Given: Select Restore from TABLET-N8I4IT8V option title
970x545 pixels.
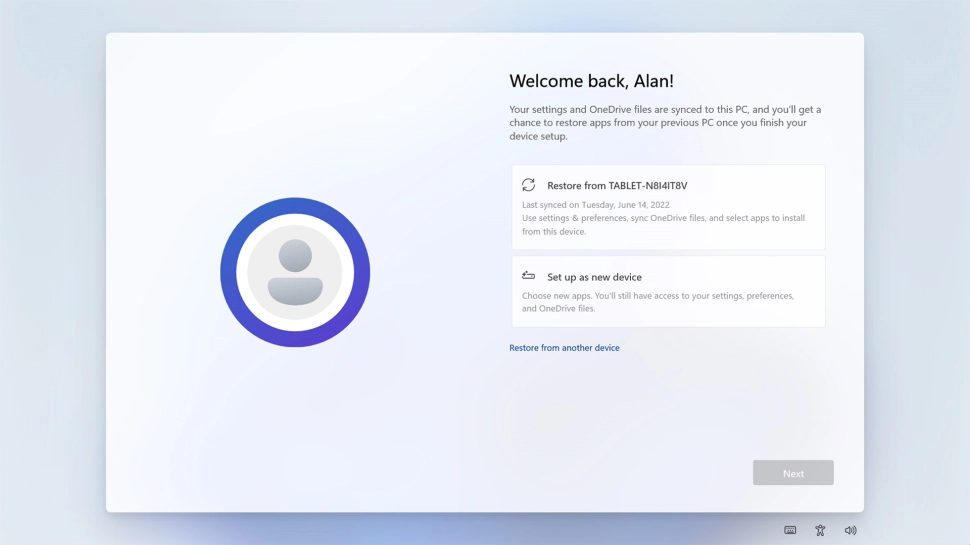Looking at the screenshot, I should pos(617,186).
